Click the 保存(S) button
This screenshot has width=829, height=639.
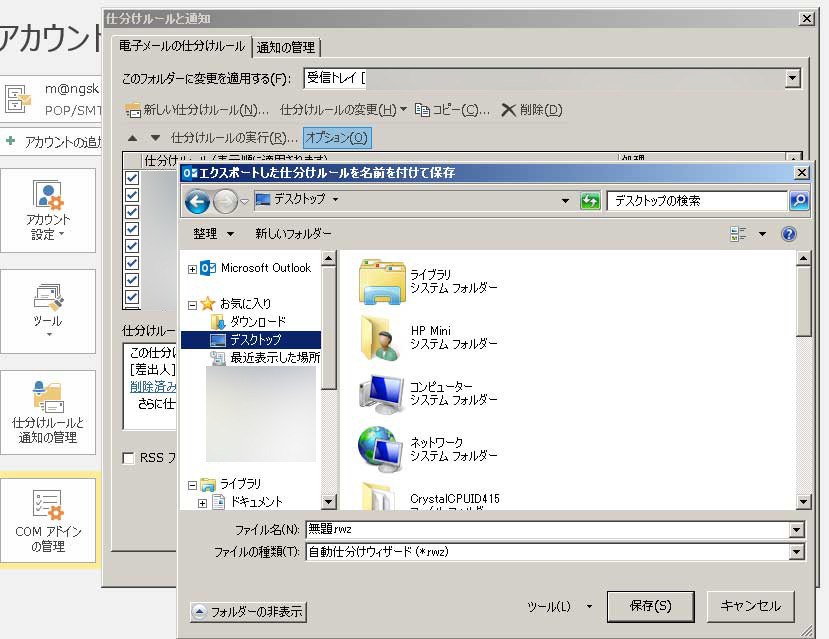pyautogui.click(x=650, y=606)
